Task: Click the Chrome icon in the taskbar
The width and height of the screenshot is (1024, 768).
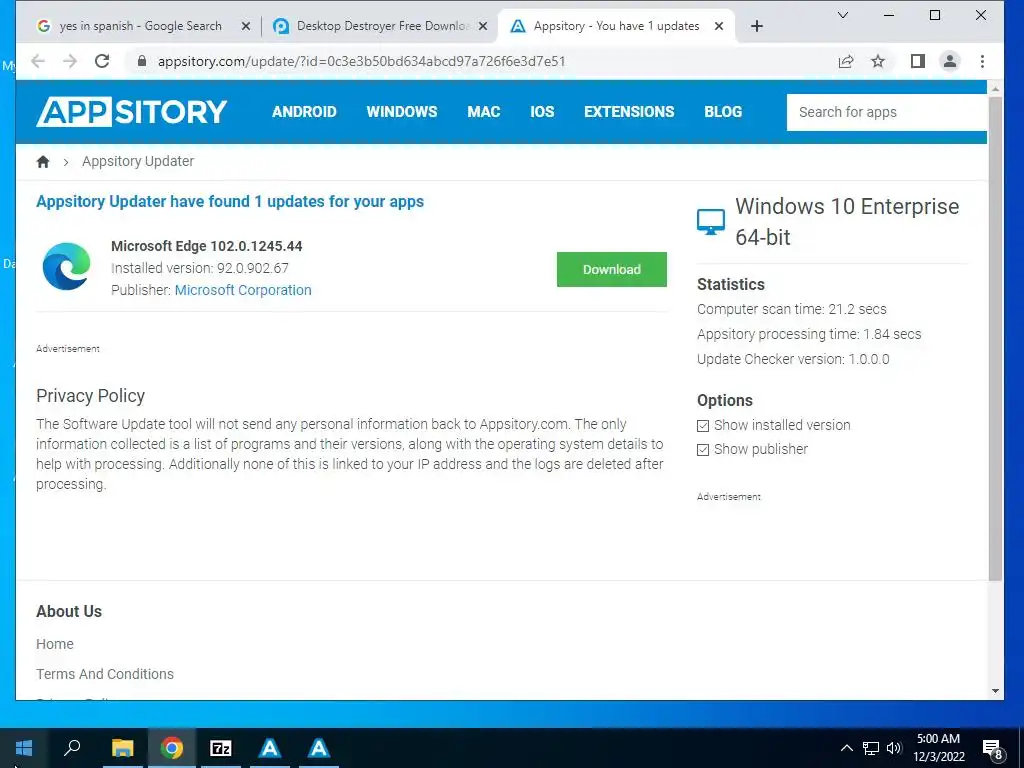Action: (172, 748)
